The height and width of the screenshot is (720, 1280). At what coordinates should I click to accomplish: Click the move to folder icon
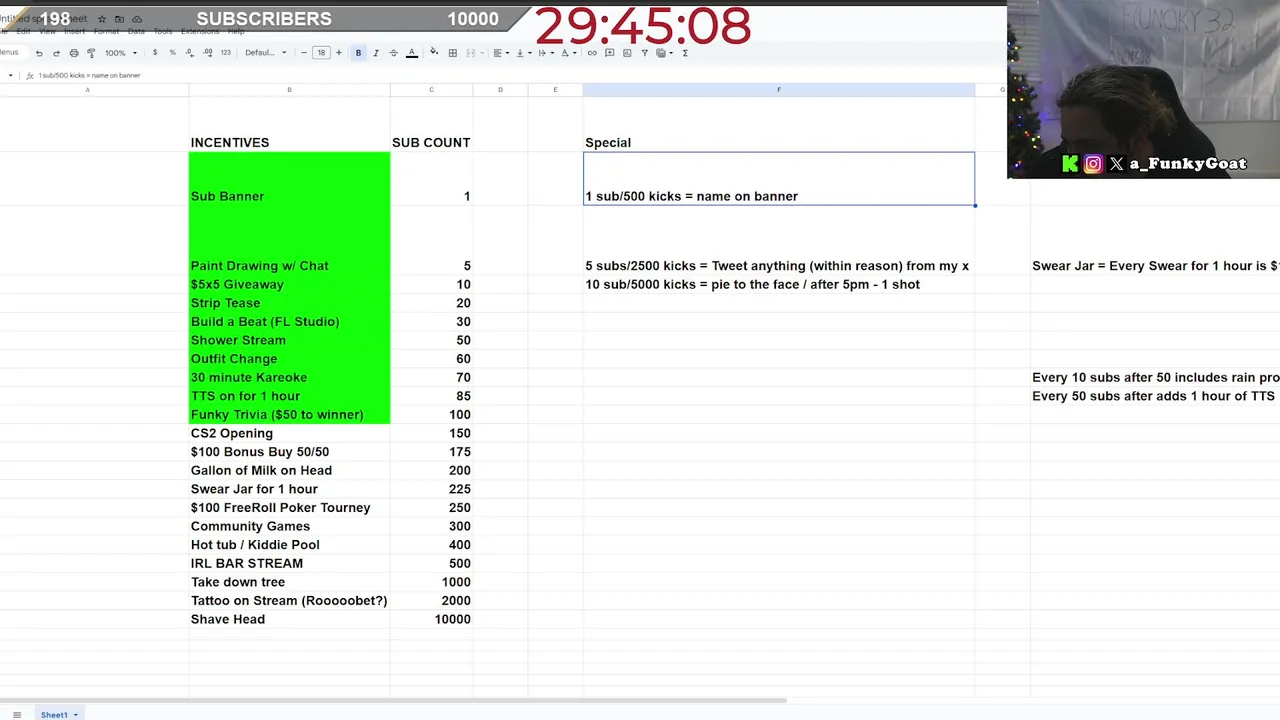tap(119, 19)
